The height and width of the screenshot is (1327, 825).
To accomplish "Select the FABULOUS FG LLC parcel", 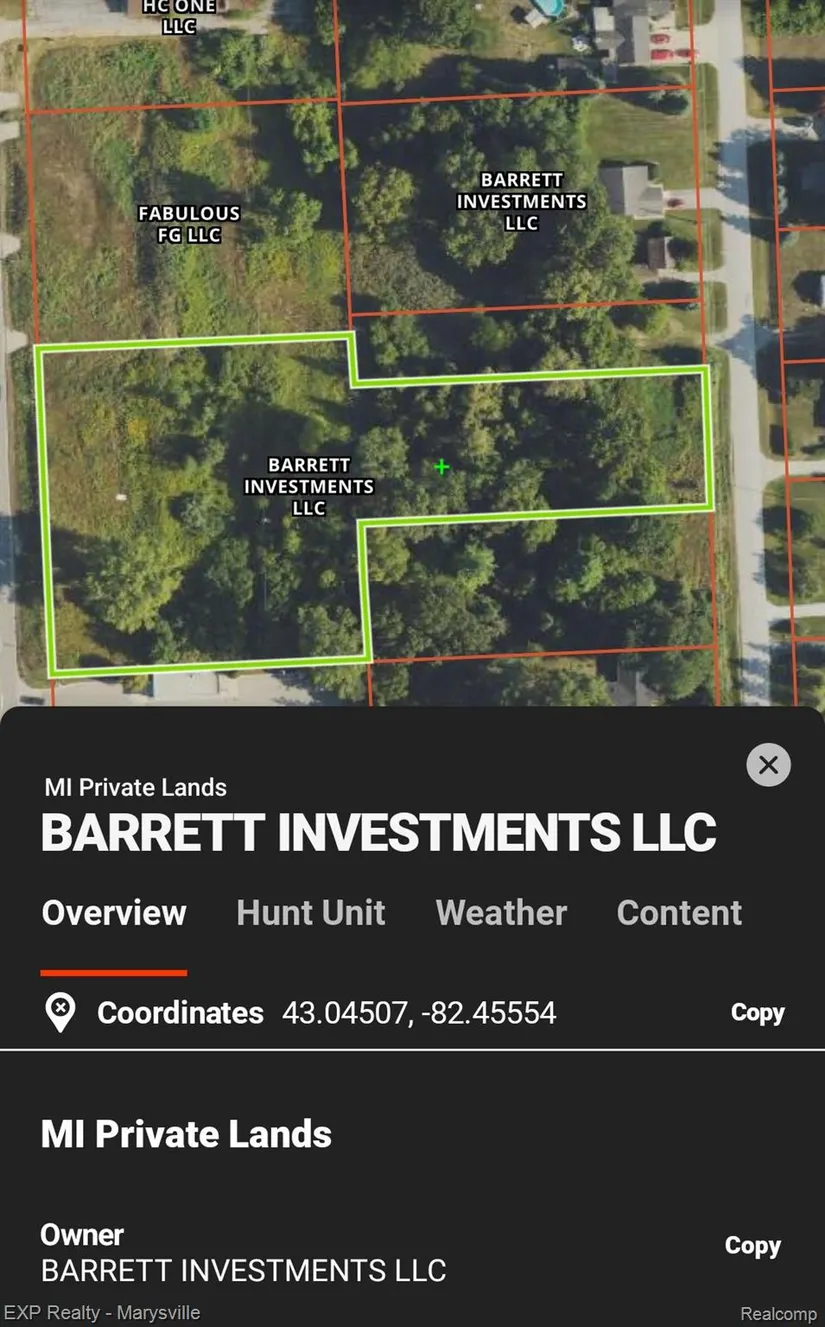I will tap(189, 224).
